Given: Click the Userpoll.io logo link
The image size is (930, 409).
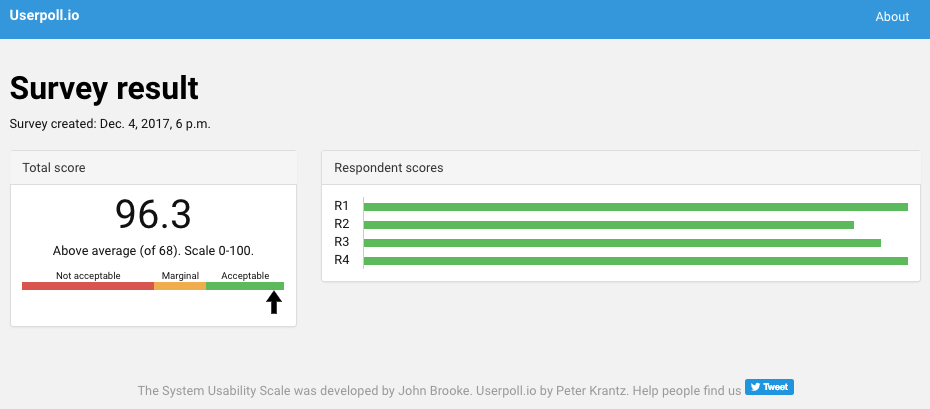Looking at the screenshot, I should coord(44,16).
